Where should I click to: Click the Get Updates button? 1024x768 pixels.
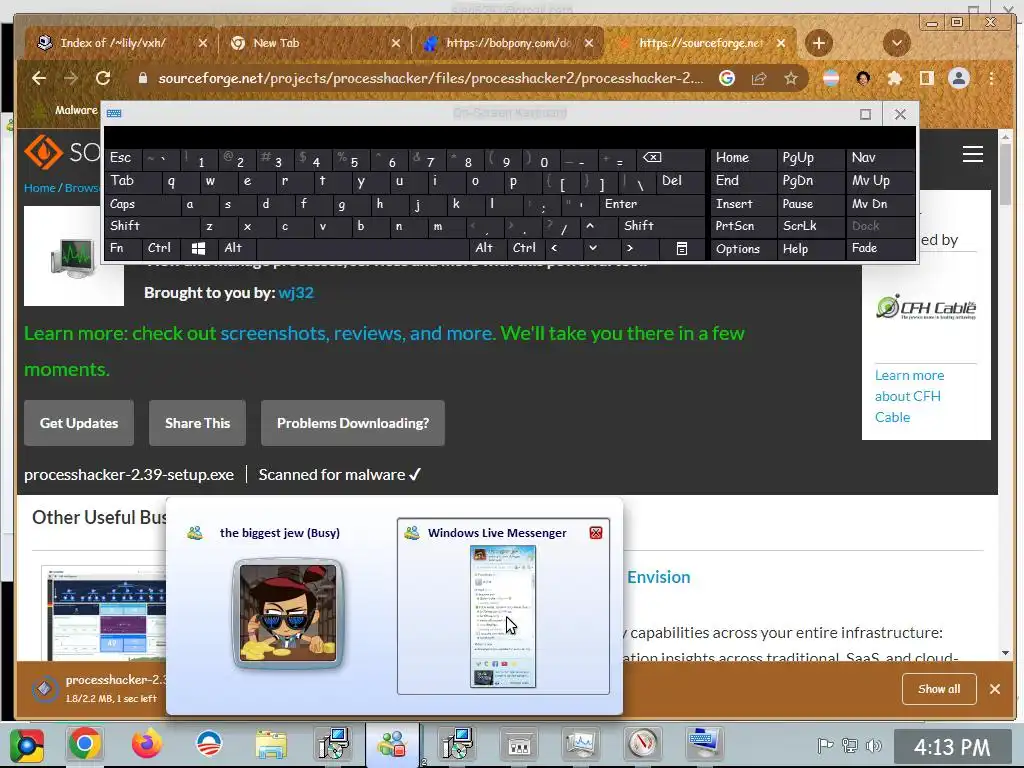pos(79,423)
